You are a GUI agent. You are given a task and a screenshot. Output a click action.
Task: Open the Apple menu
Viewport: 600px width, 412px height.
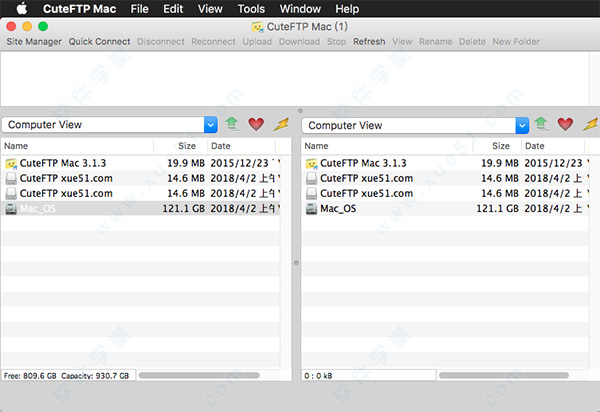pyautogui.click(x=22, y=8)
